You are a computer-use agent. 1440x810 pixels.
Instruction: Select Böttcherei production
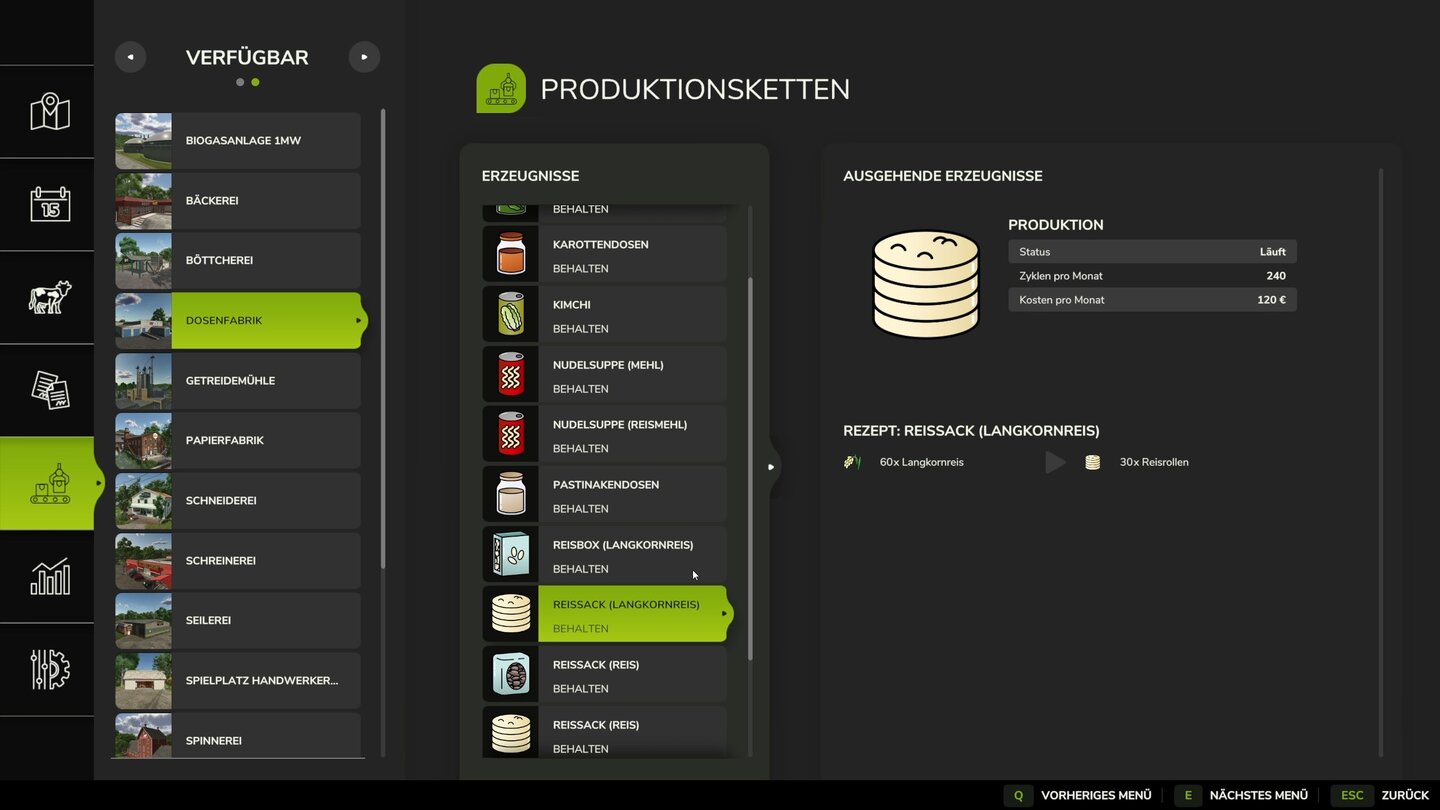tap(238, 261)
